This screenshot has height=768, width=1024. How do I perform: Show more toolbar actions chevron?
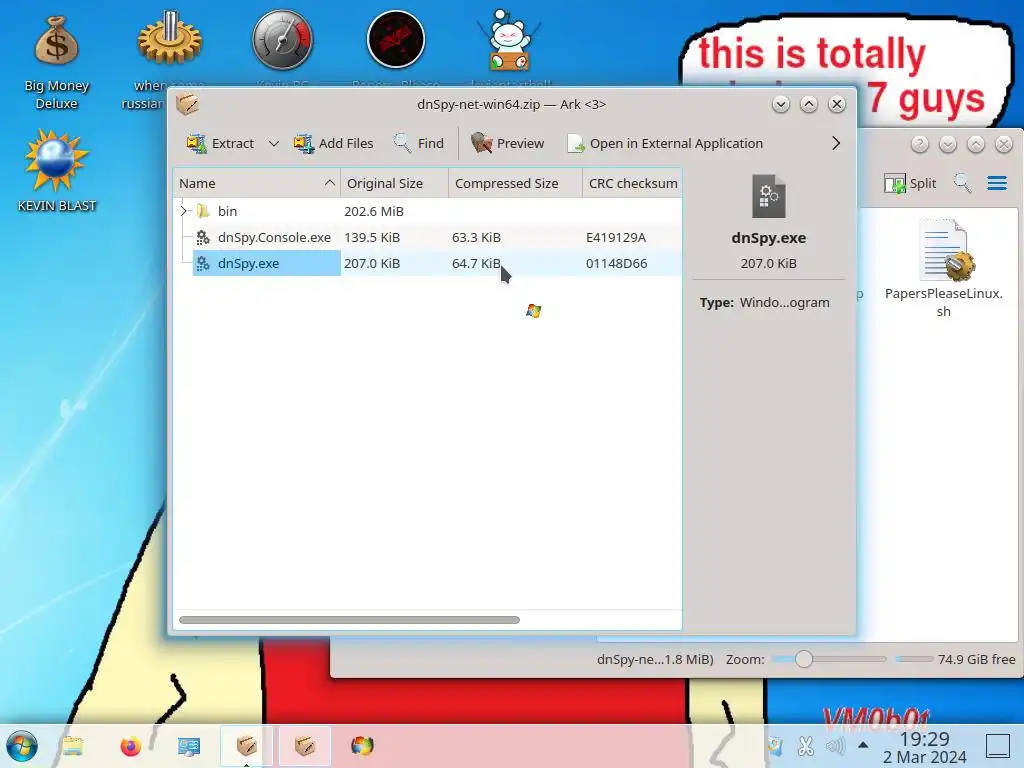point(836,143)
